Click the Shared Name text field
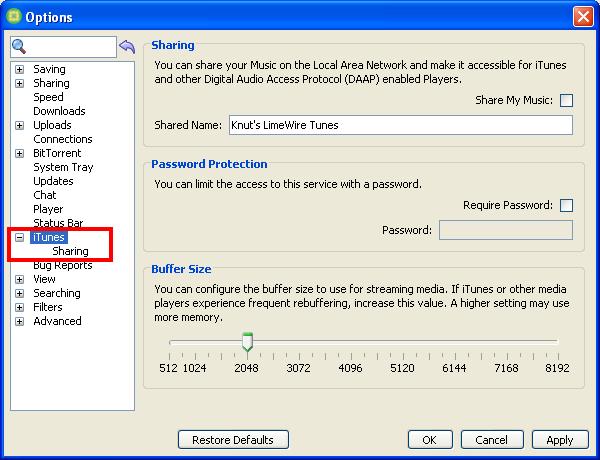Viewport: 600px width, 460px height. 401,125
